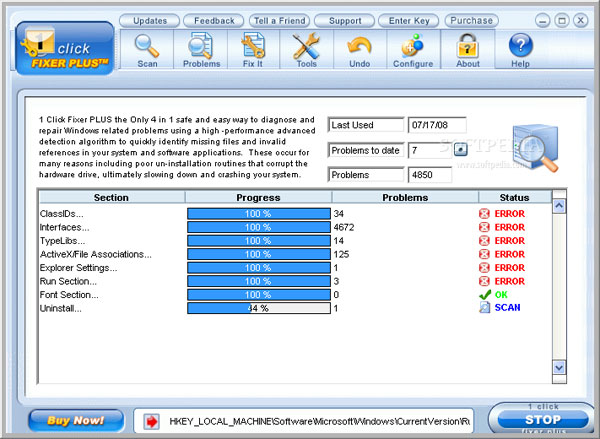Open the Updates menu tab
Screen dimensions: 600x439
(150, 20)
